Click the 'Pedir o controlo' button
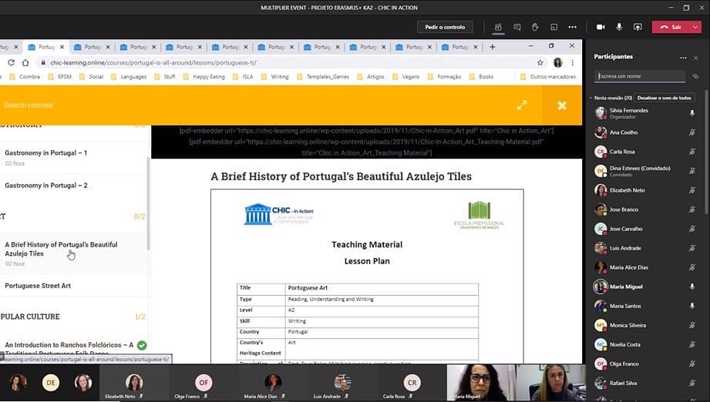This screenshot has height=402, width=710. (444, 27)
